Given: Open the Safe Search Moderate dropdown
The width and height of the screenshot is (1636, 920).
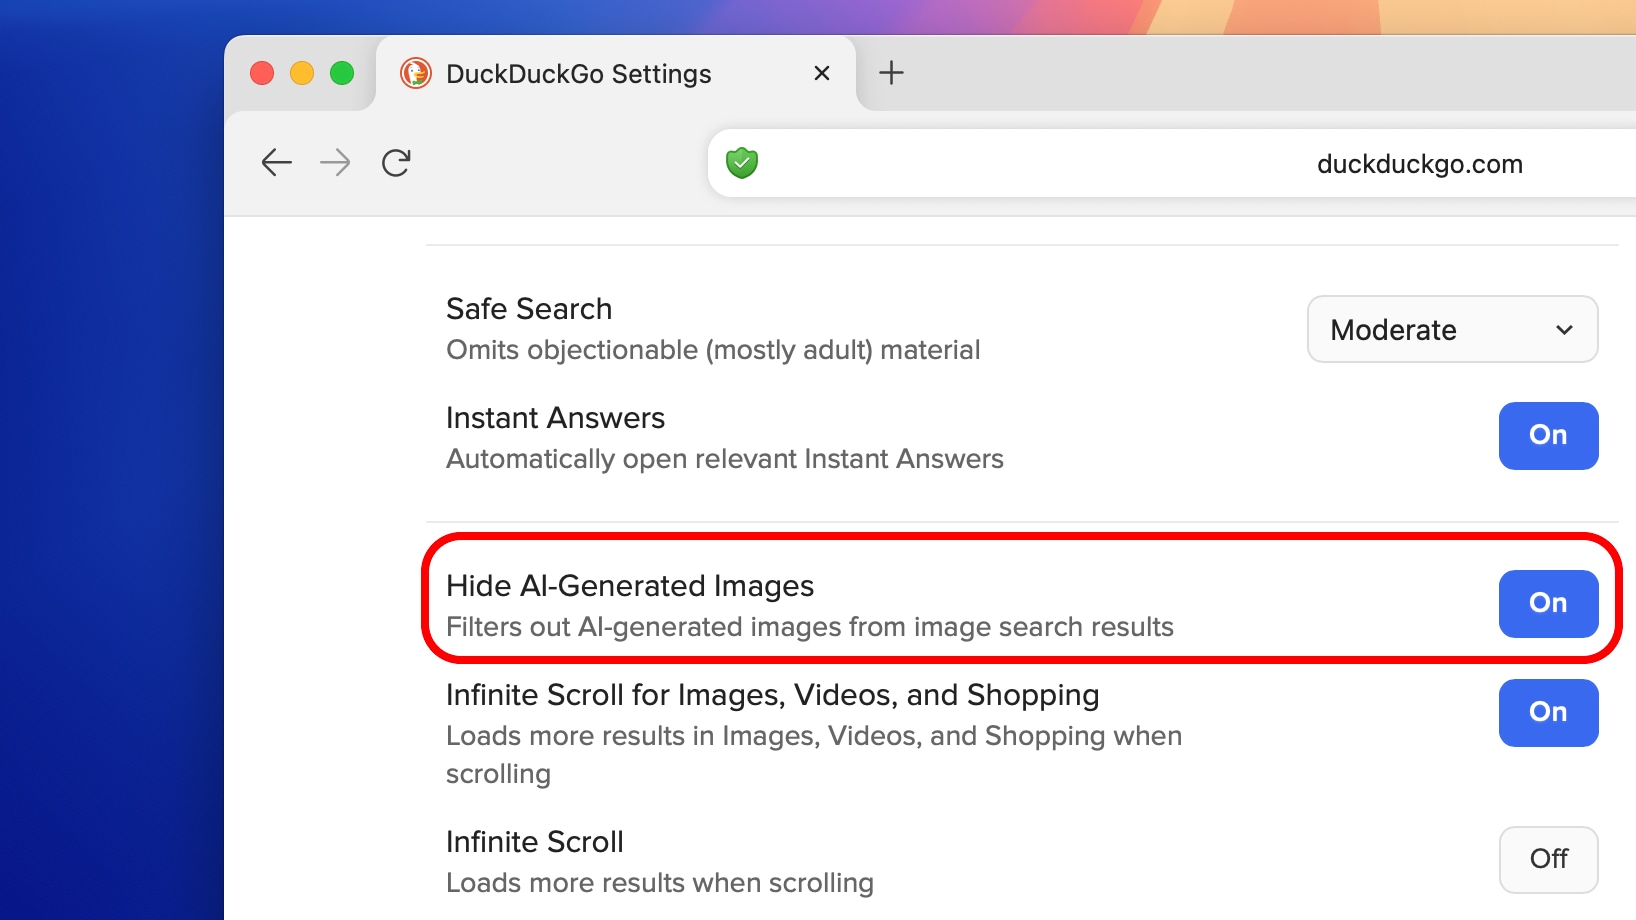Looking at the screenshot, I should point(1452,329).
